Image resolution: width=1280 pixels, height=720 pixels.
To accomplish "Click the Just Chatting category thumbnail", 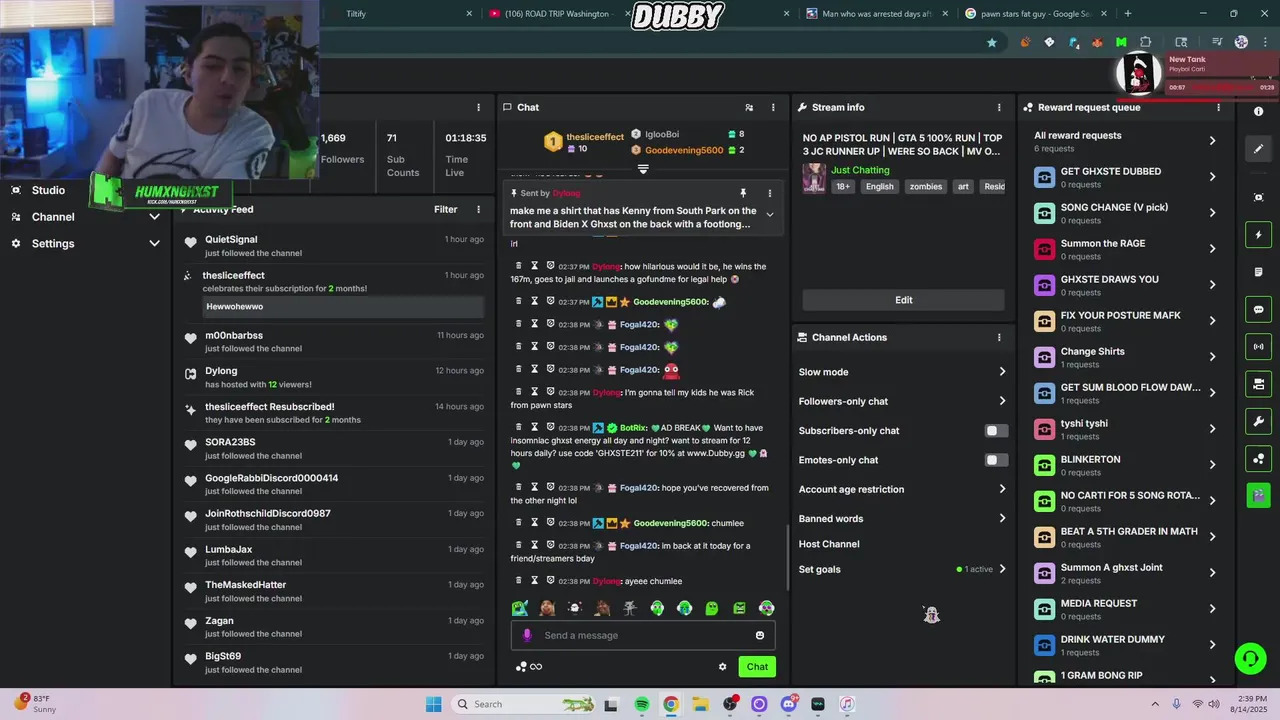I will pos(814,178).
